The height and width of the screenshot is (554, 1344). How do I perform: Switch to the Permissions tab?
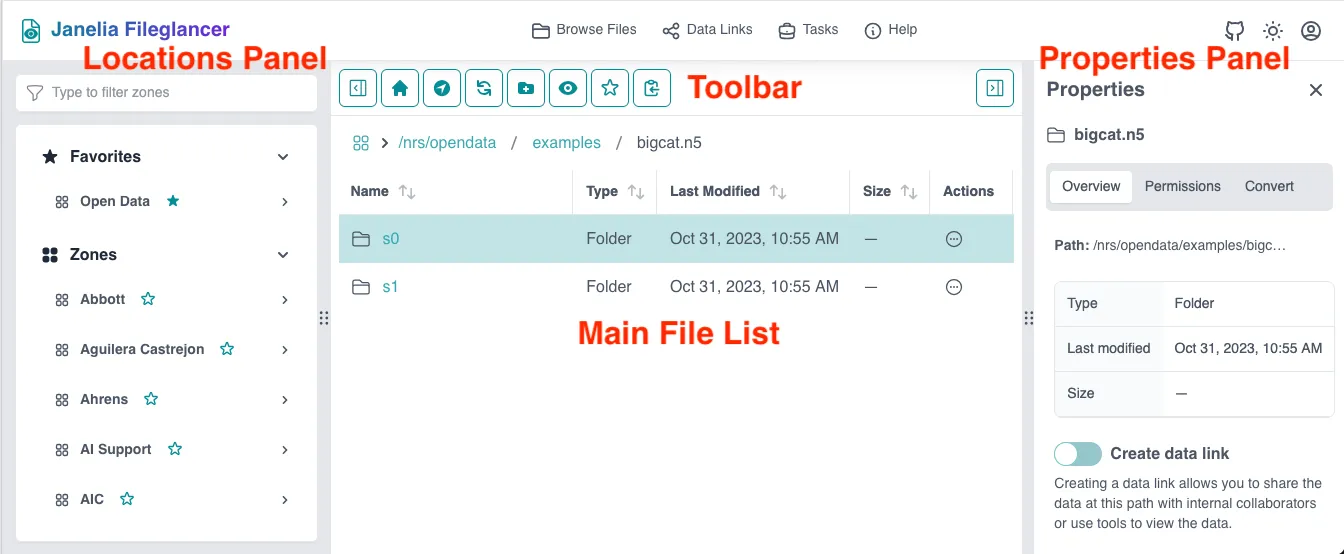[x=1182, y=186]
